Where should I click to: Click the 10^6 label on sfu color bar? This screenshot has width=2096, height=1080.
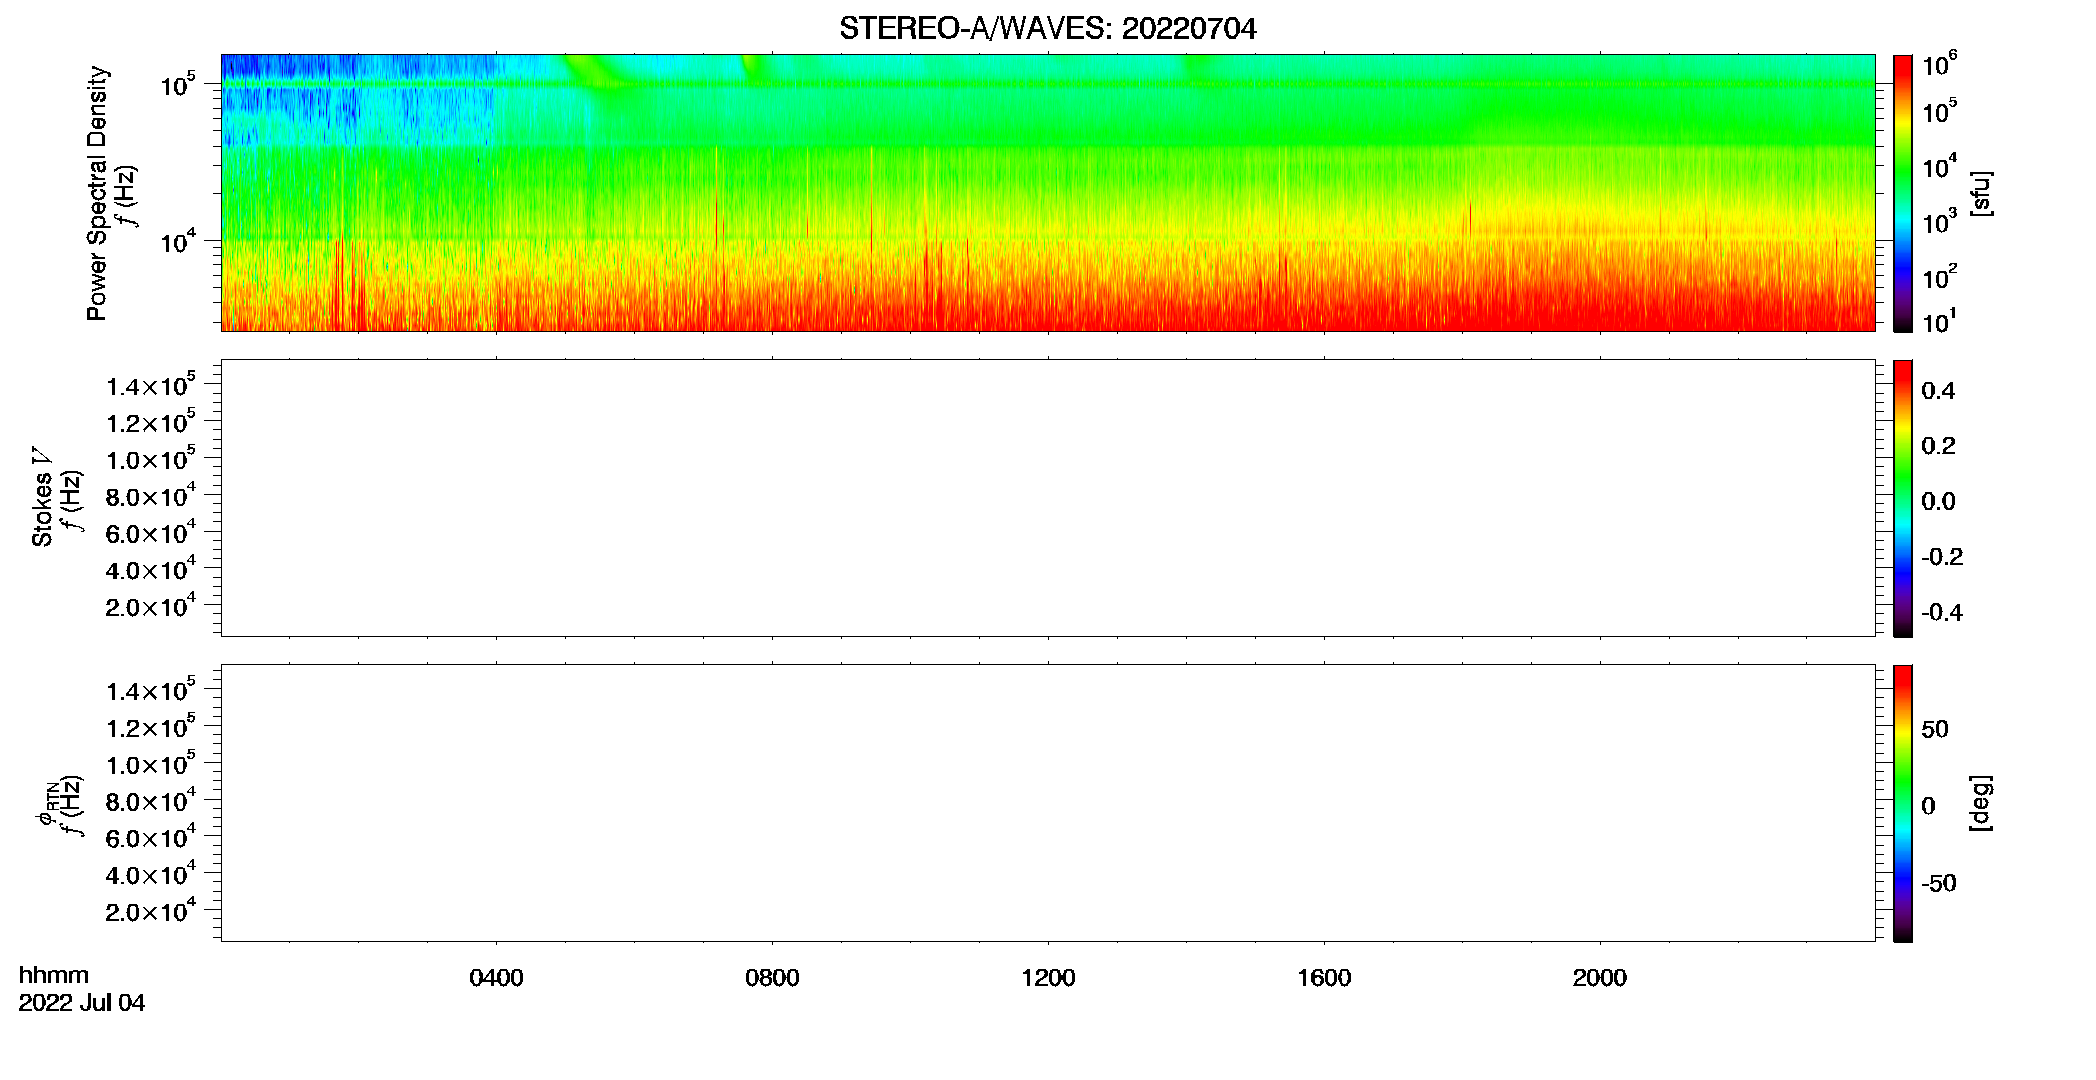point(1939,66)
